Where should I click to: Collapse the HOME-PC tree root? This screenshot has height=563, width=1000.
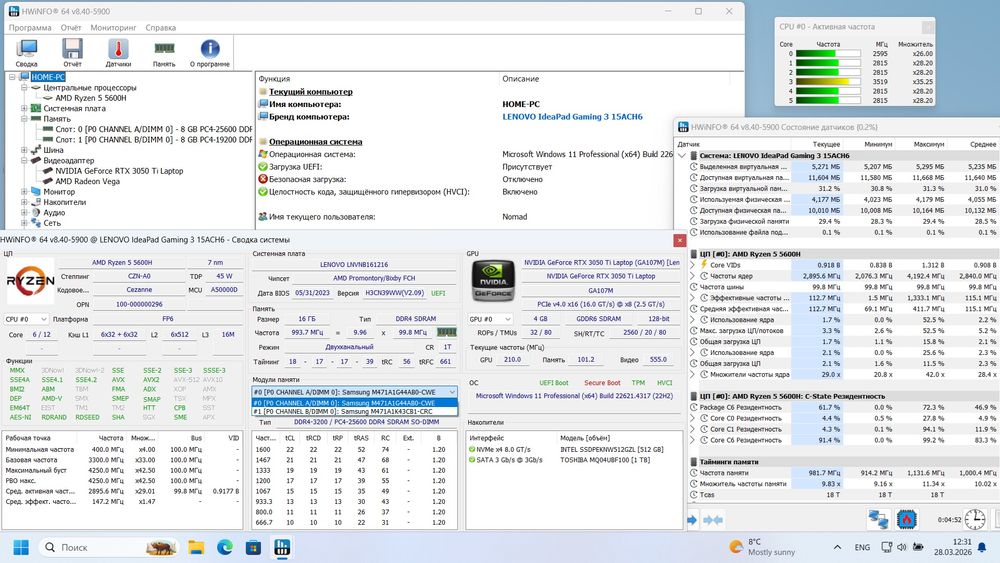pos(12,77)
